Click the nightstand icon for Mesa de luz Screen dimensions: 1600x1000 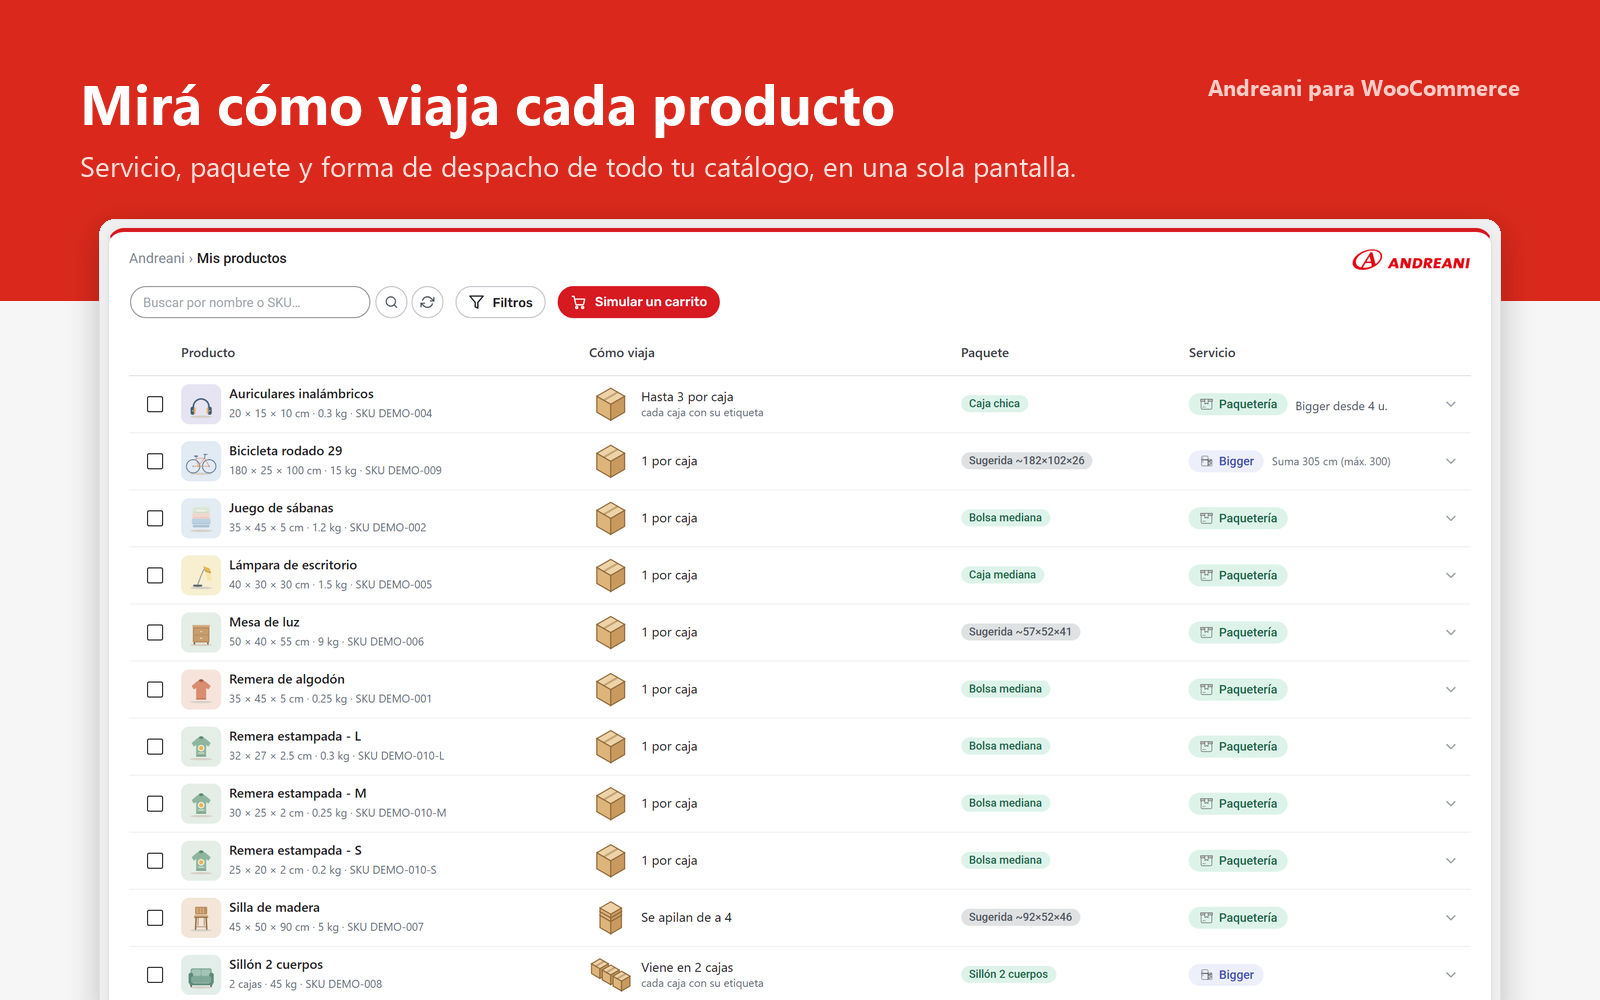201,632
